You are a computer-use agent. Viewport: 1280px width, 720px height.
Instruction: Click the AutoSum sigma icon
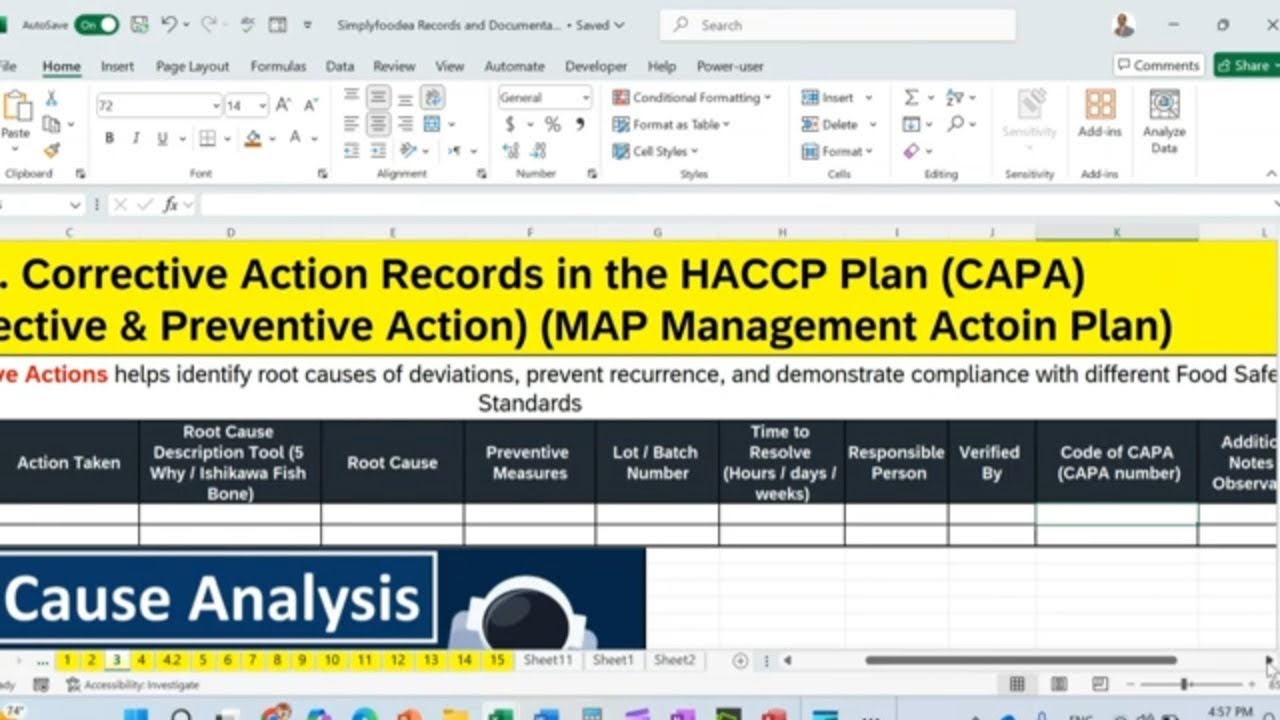pyautogui.click(x=911, y=98)
